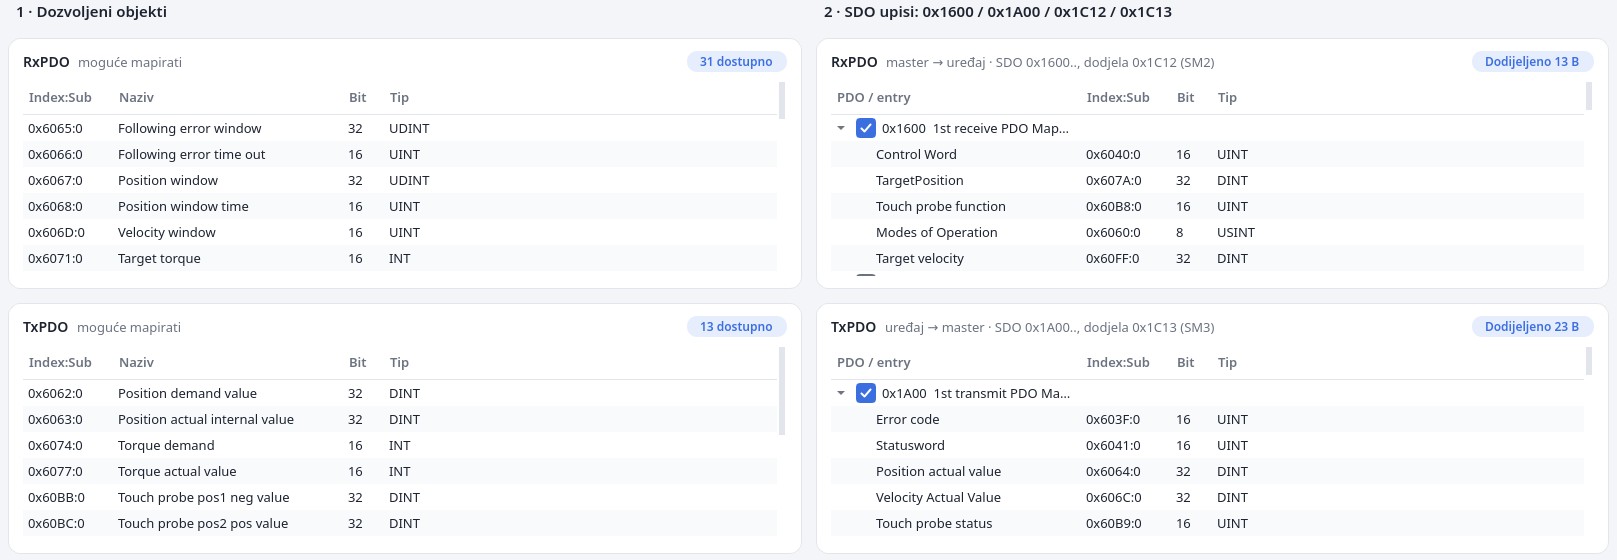Click the 13 dostupno badge in TxPDO
The width and height of the screenshot is (1617, 560).
(736, 327)
